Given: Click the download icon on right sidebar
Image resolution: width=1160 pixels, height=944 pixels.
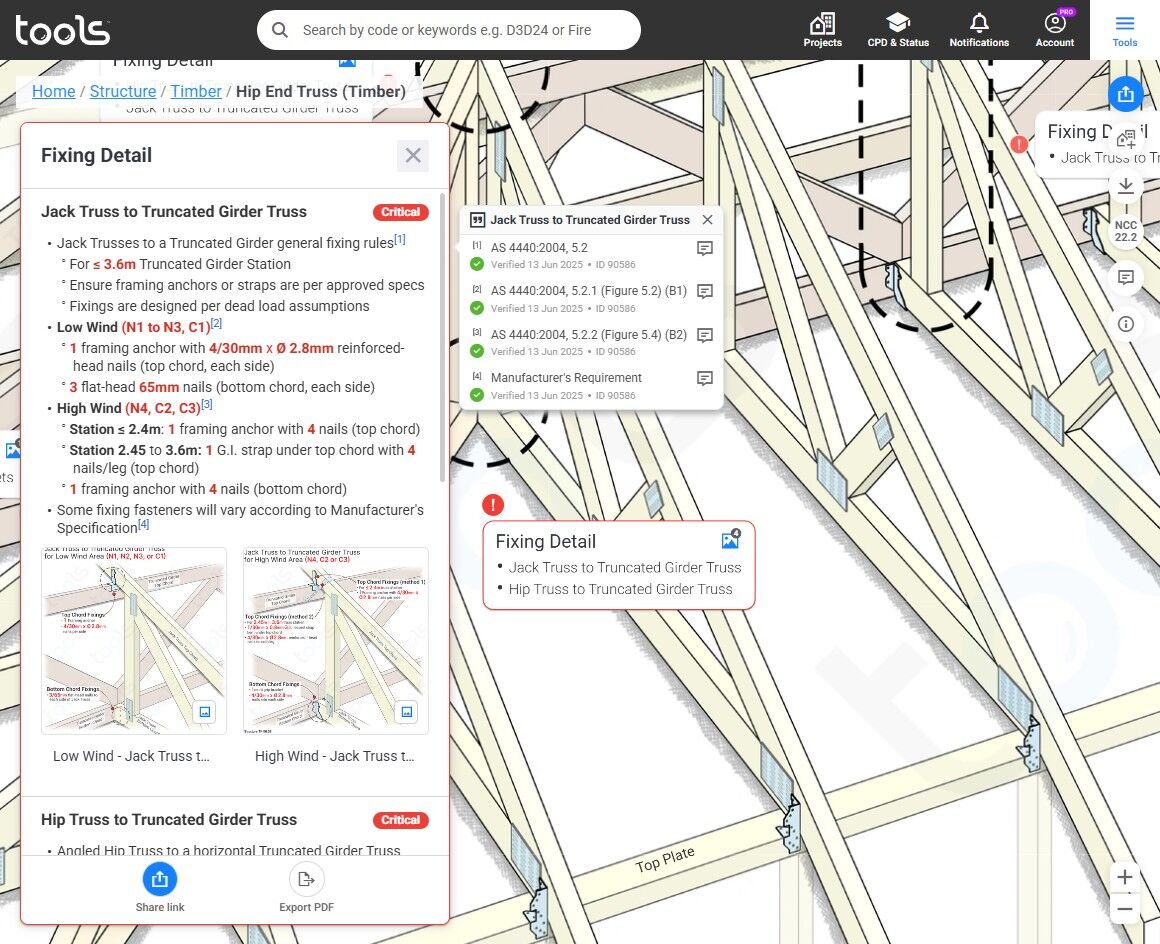Looking at the screenshot, I should [1125, 186].
